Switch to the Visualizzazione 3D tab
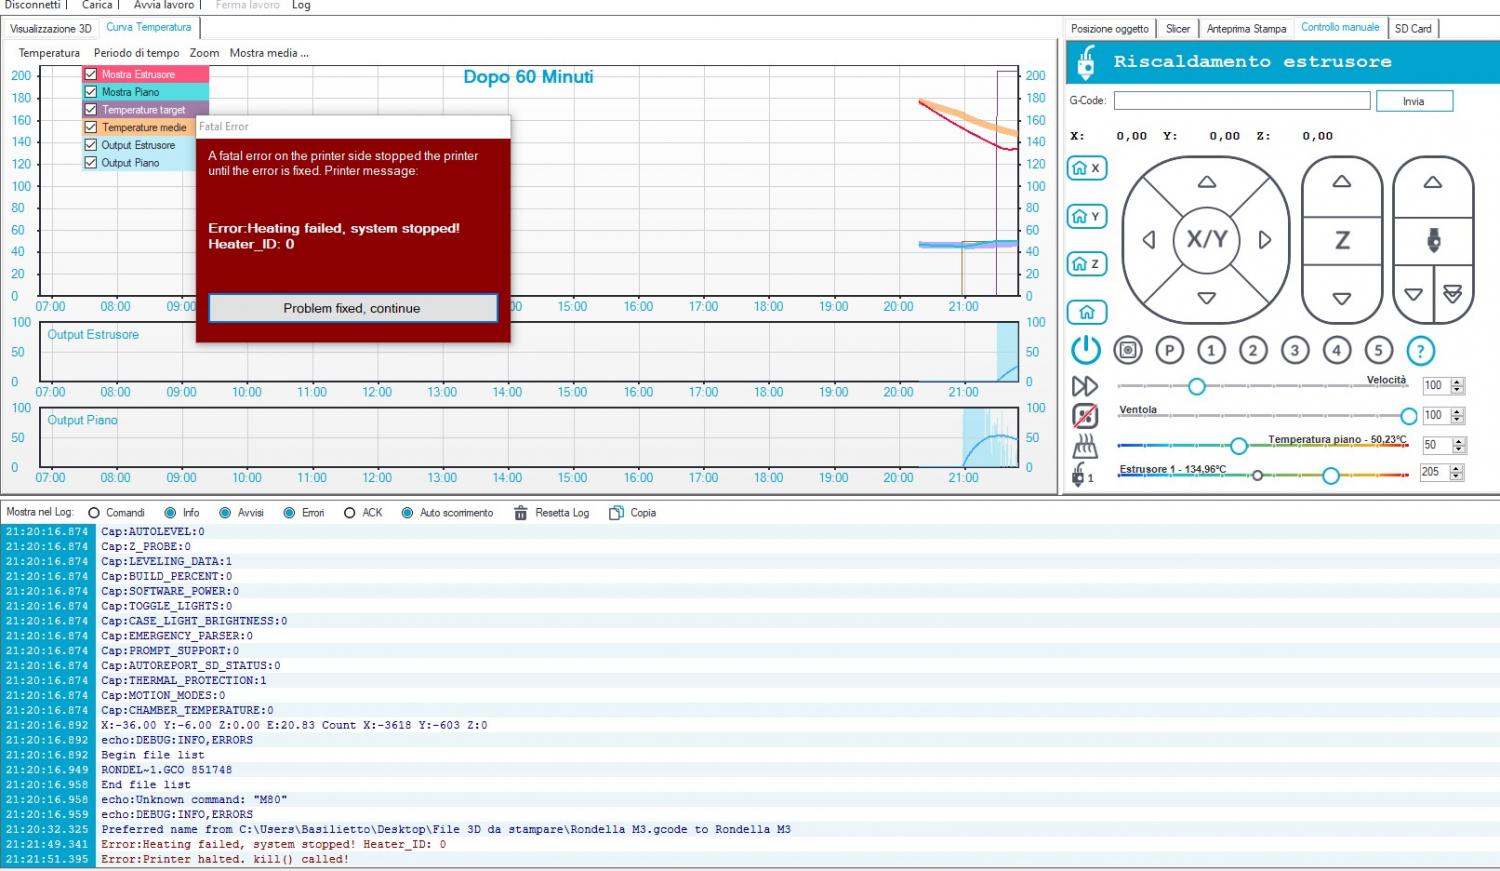The width and height of the screenshot is (1500, 871). point(50,28)
